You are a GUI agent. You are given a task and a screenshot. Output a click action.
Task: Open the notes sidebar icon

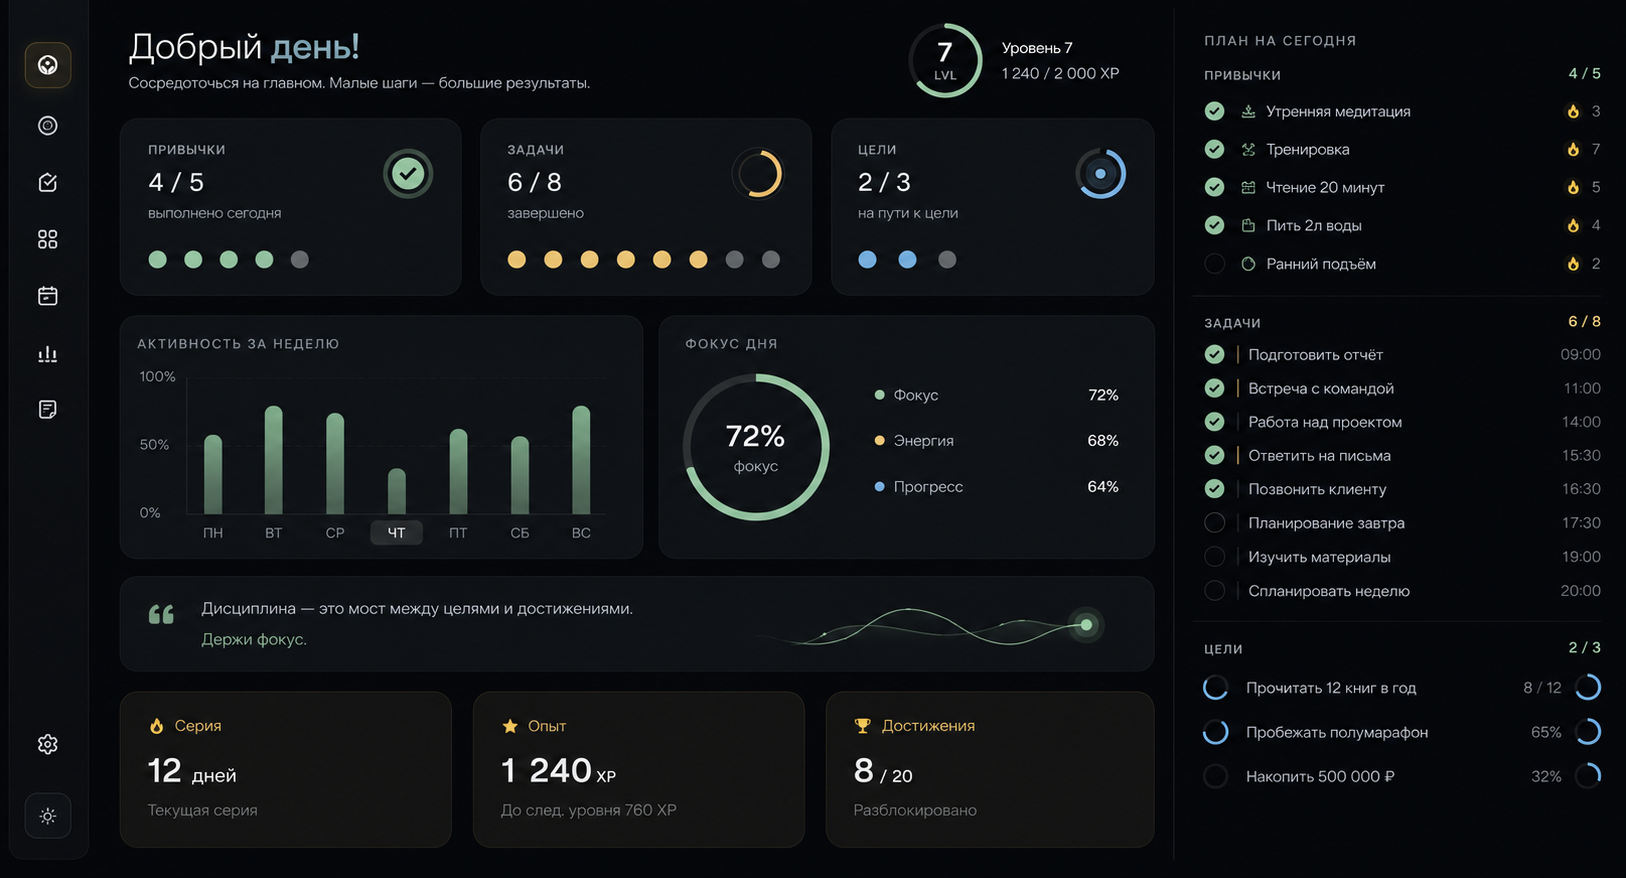tap(47, 409)
